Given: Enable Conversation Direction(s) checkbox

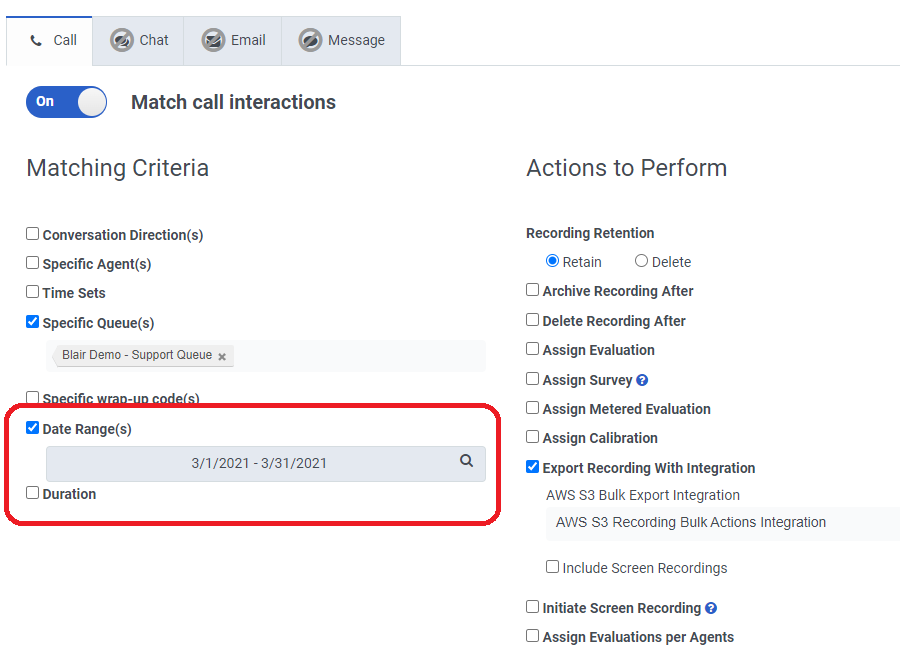Looking at the screenshot, I should (x=33, y=234).
